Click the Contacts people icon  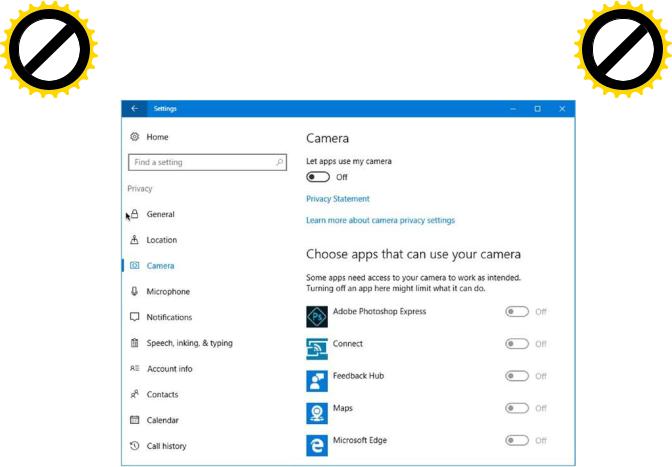[135, 394]
